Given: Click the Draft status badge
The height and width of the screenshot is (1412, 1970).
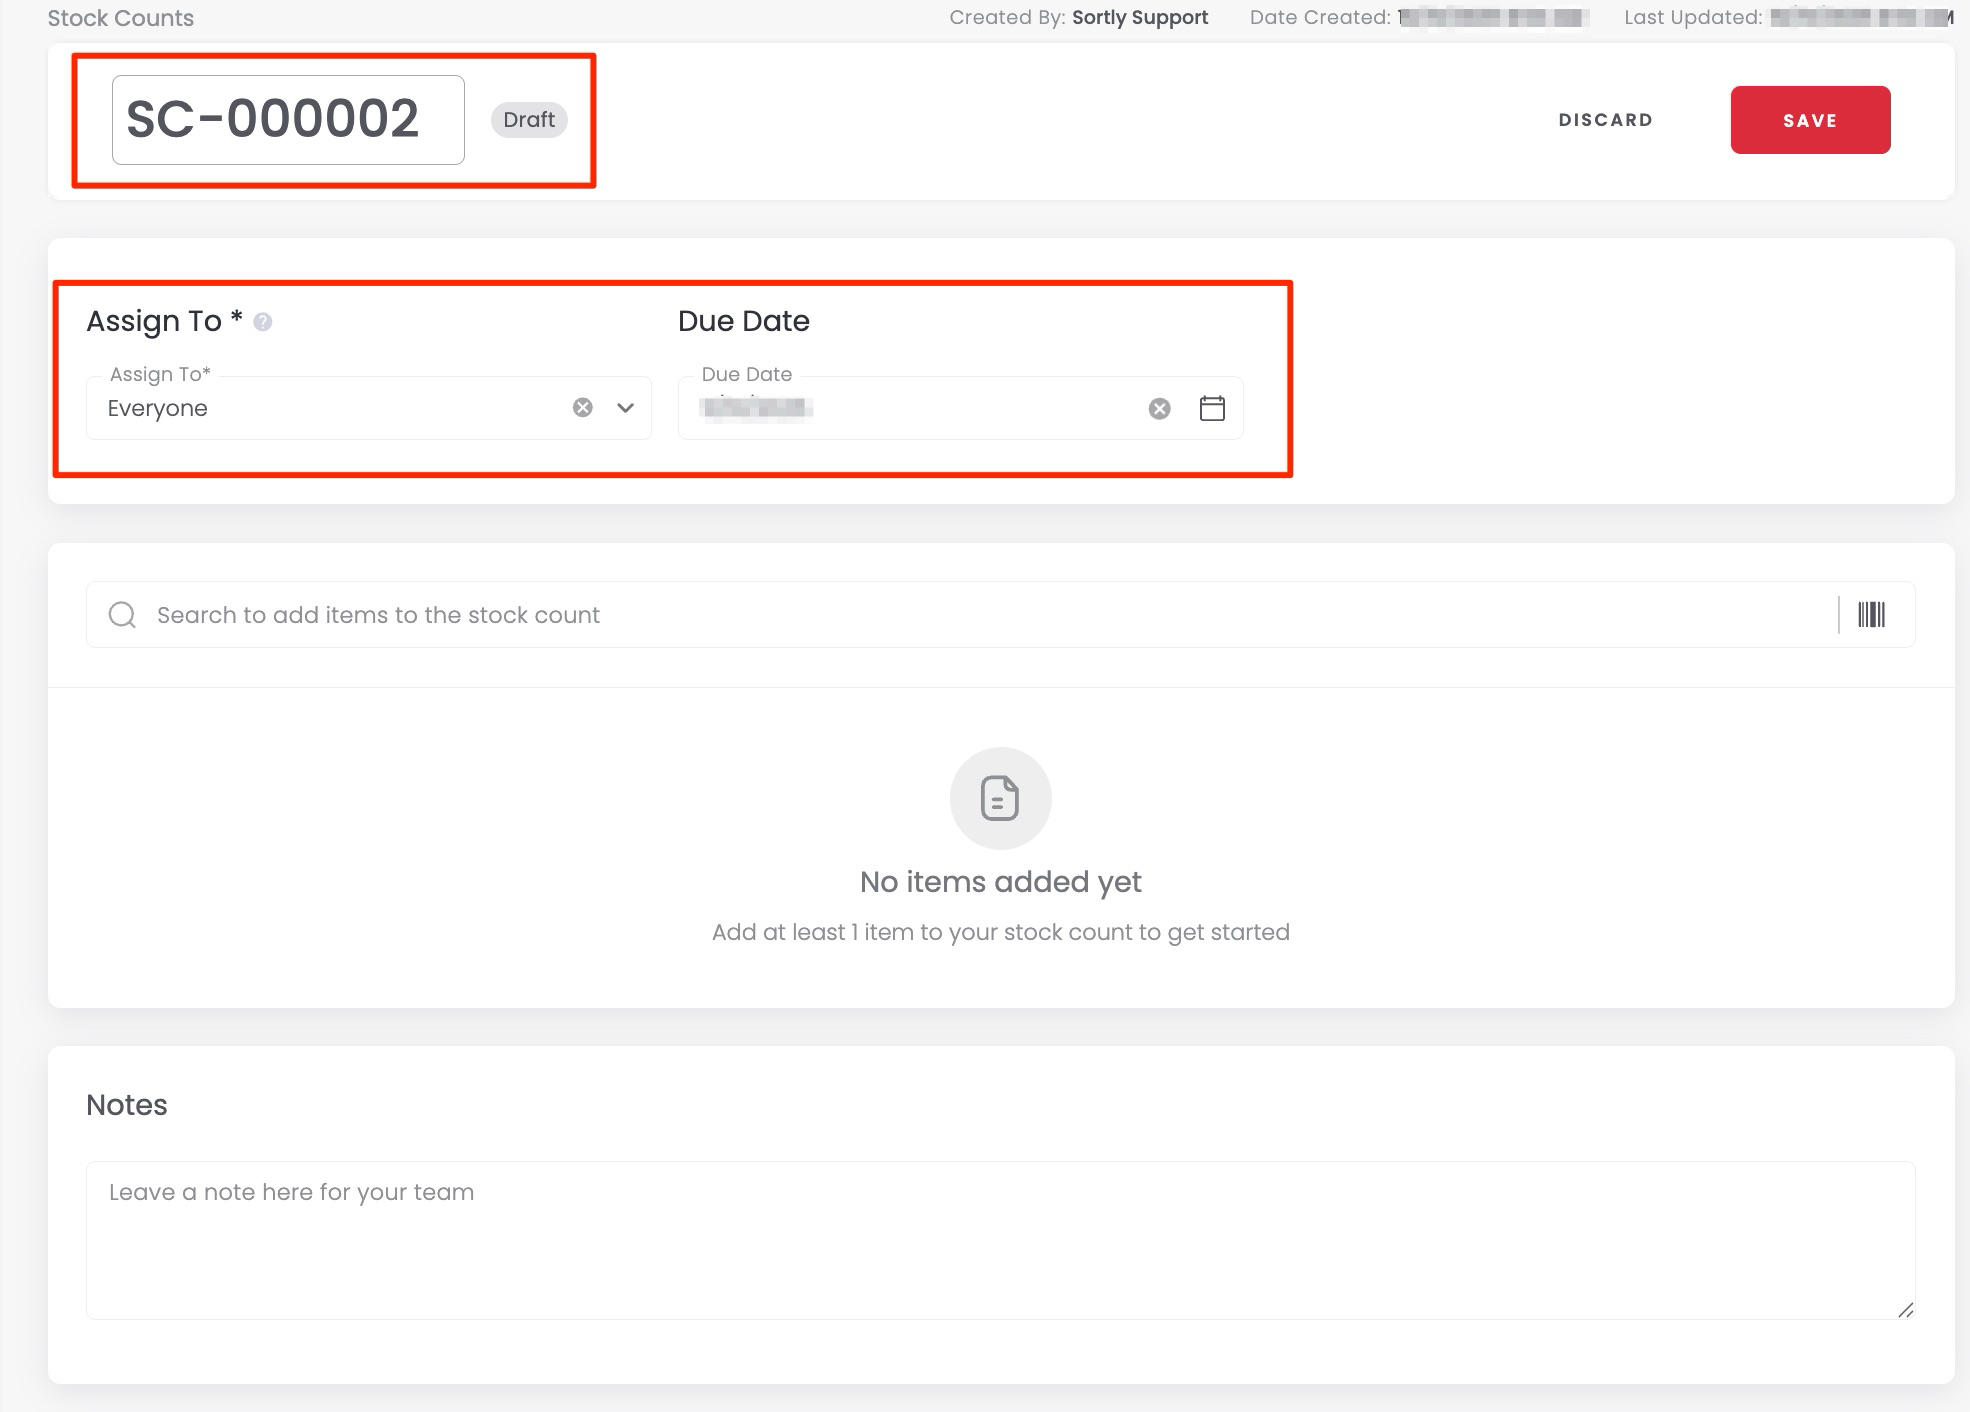Looking at the screenshot, I should 529,120.
